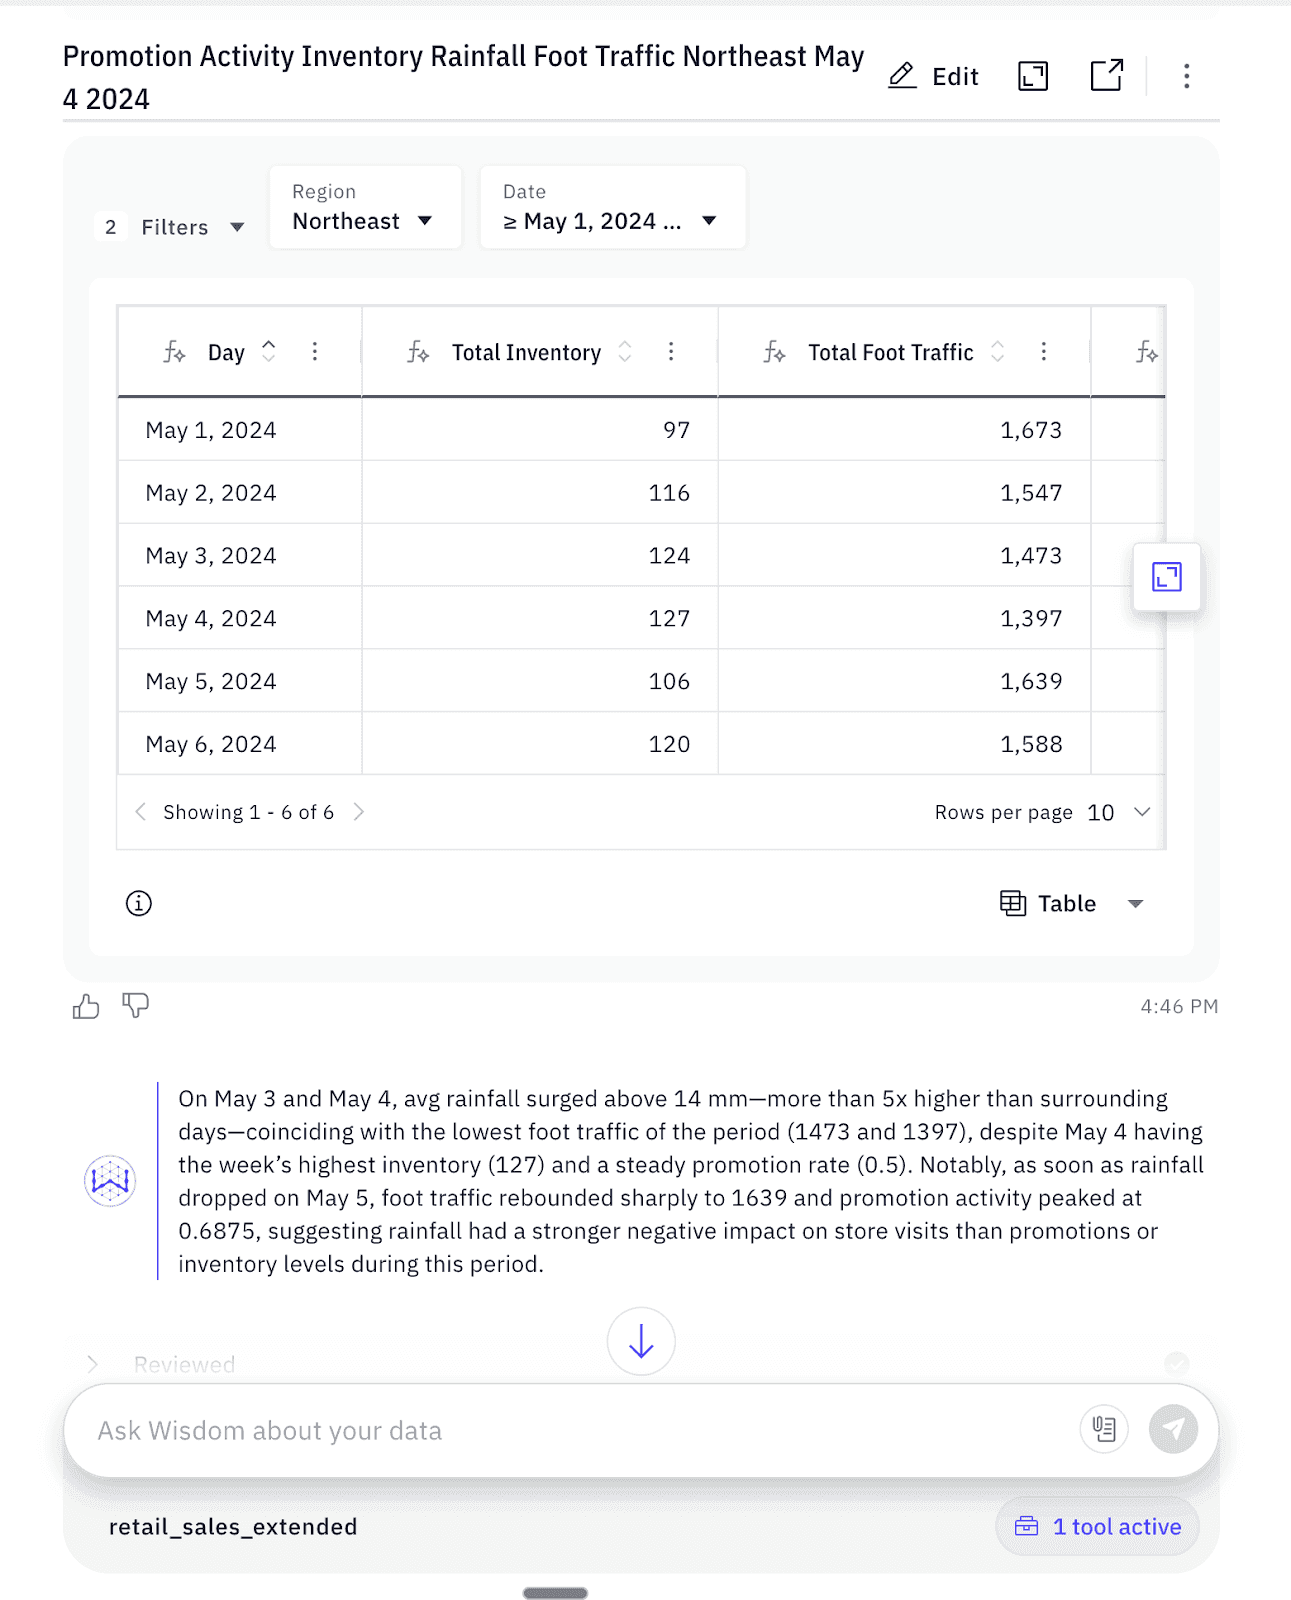Expand the chart to fullscreen view
1291x1600 pixels.
click(1032, 75)
